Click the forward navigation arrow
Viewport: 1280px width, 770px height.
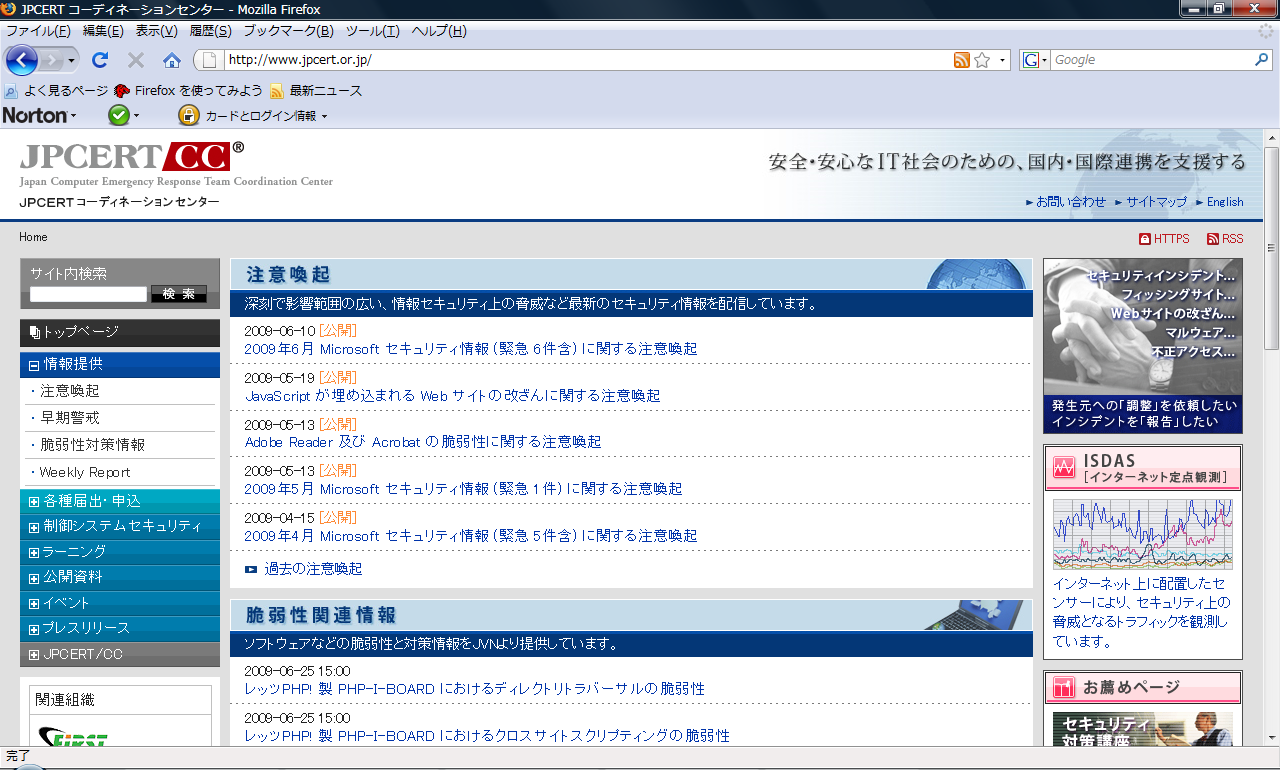[52, 60]
